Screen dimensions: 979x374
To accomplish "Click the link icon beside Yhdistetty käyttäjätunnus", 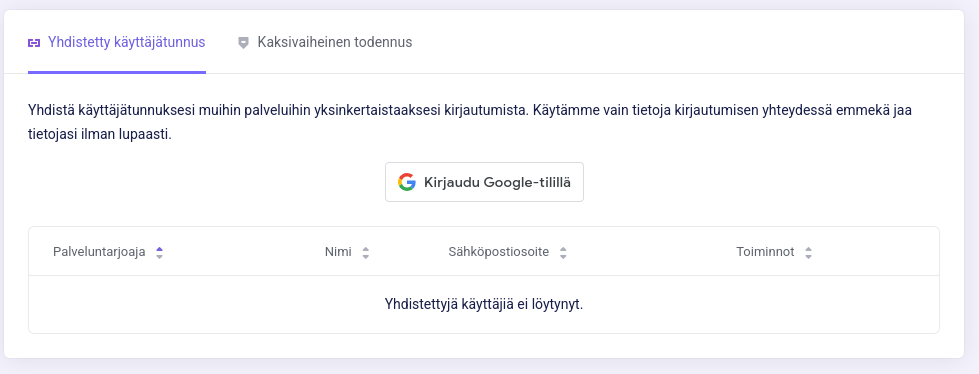I will point(34,43).
